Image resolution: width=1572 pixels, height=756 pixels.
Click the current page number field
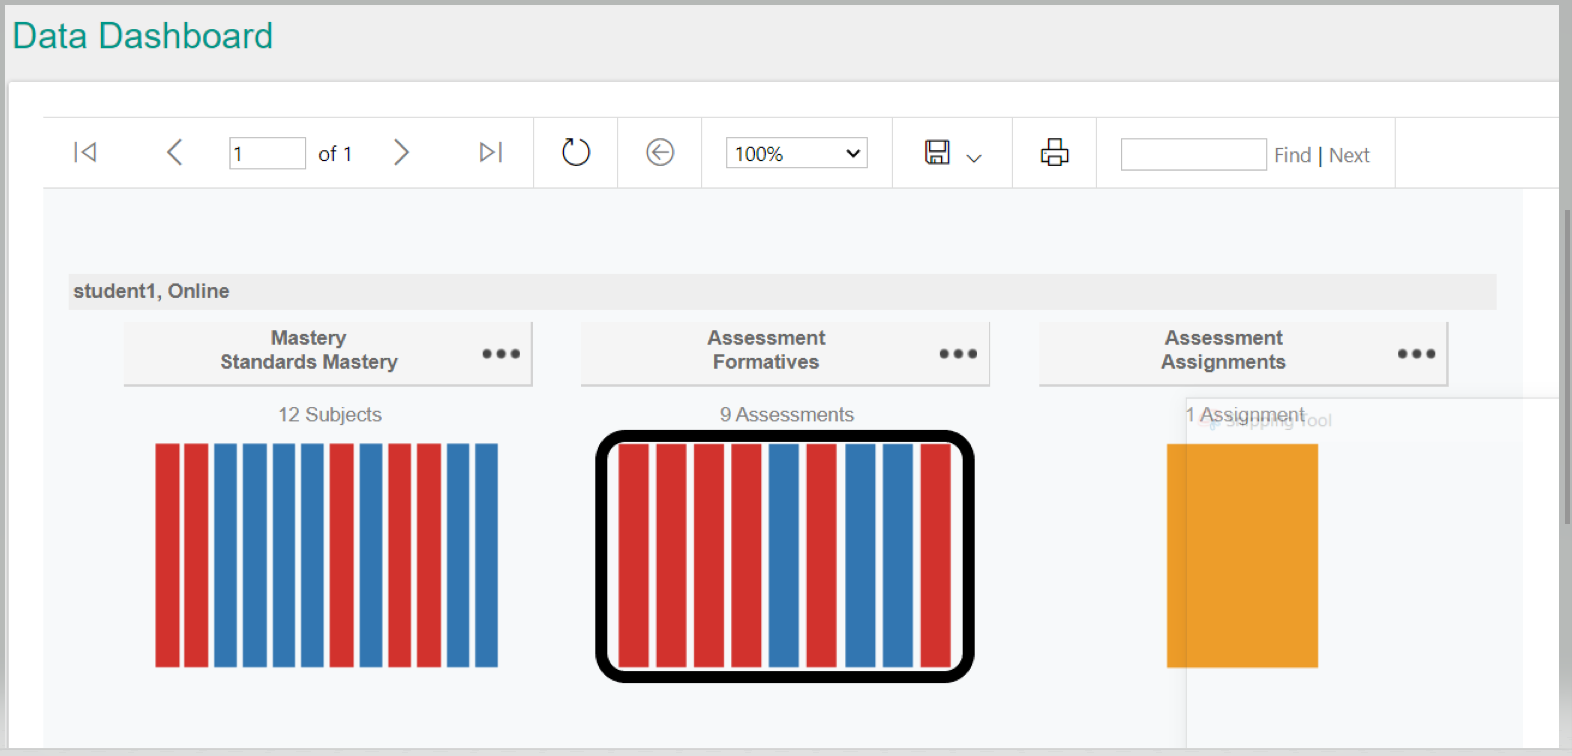click(267, 154)
